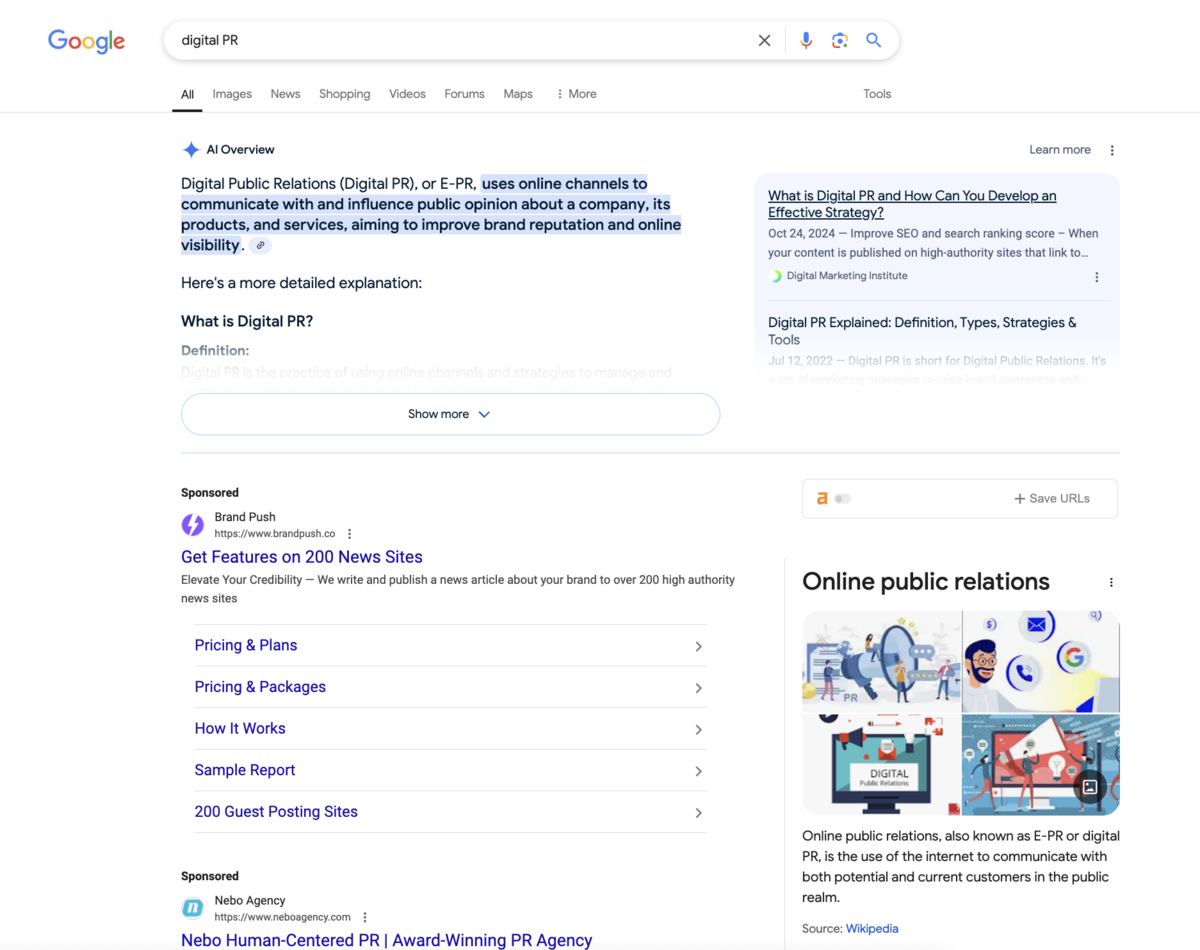
Task: Open the More search categories dropdown
Action: pyautogui.click(x=575, y=93)
